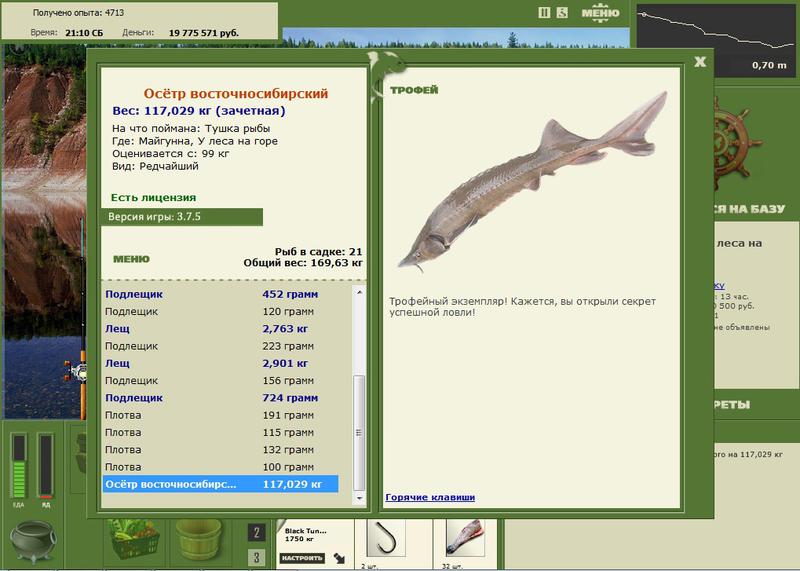Open the food basket with vegetables

(134, 539)
